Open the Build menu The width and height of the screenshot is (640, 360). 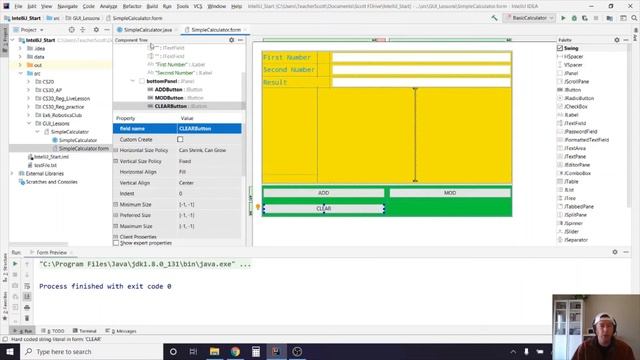[x=152, y=6]
